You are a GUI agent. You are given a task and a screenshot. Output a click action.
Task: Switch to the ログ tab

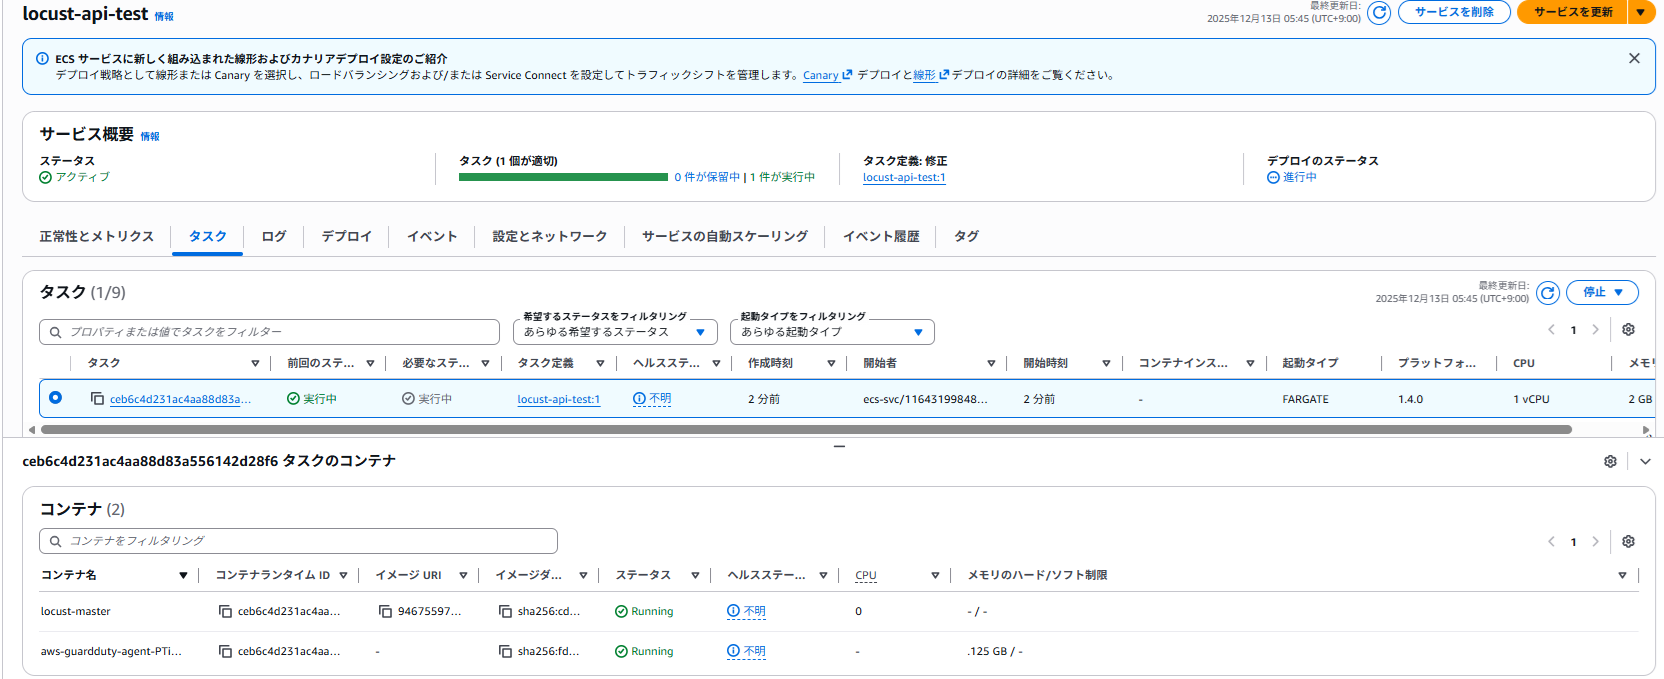pos(273,237)
